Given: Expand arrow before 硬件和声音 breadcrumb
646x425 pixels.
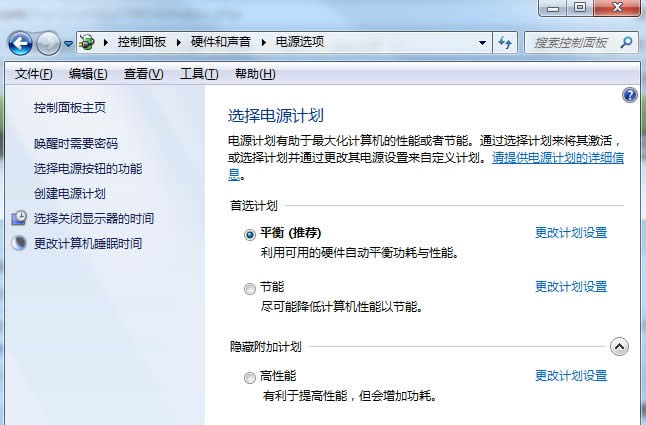Looking at the screenshot, I should (179, 42).
